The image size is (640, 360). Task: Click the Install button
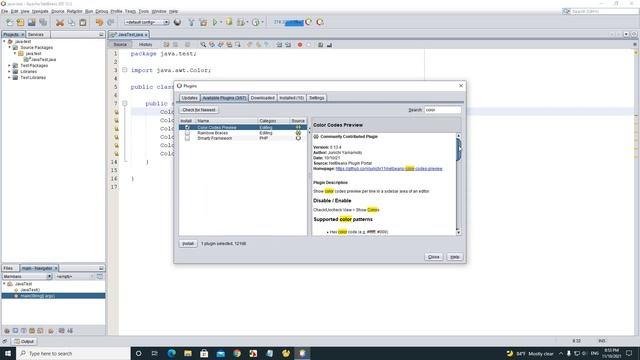(x=188, y=243)
